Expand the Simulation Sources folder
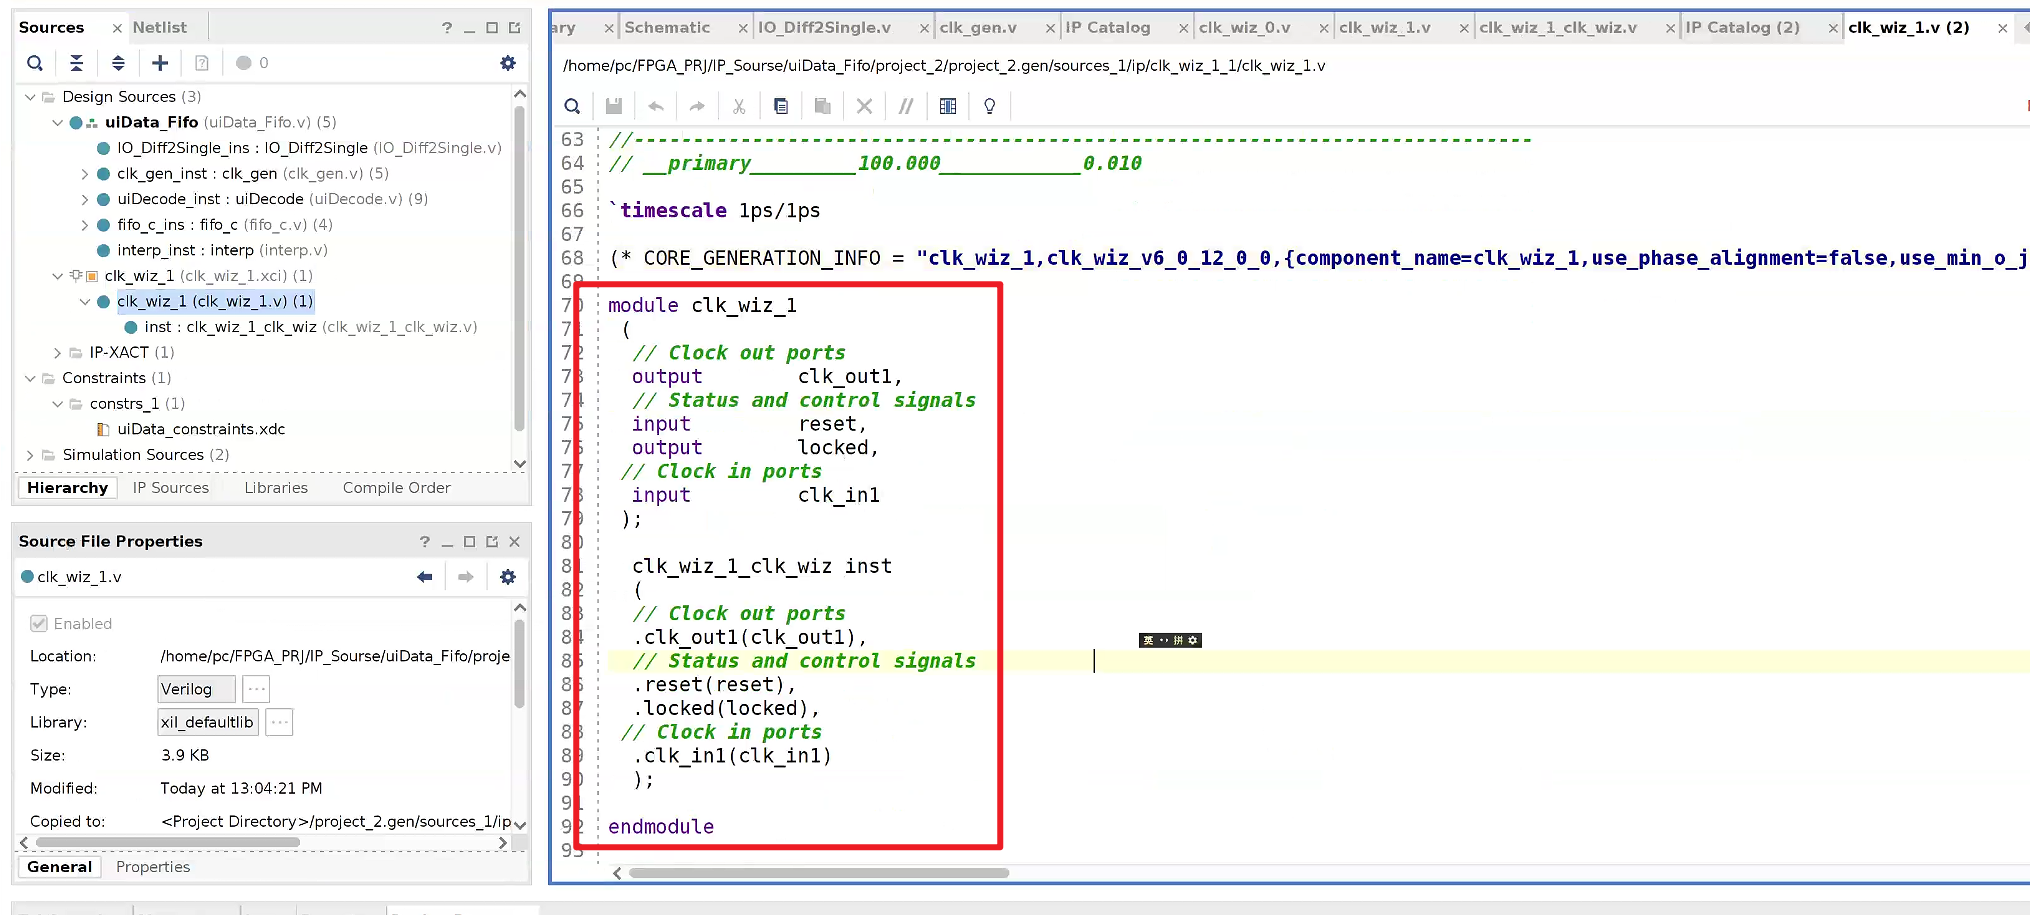This screenshot has width=2030, height=915. click(30, 455)
